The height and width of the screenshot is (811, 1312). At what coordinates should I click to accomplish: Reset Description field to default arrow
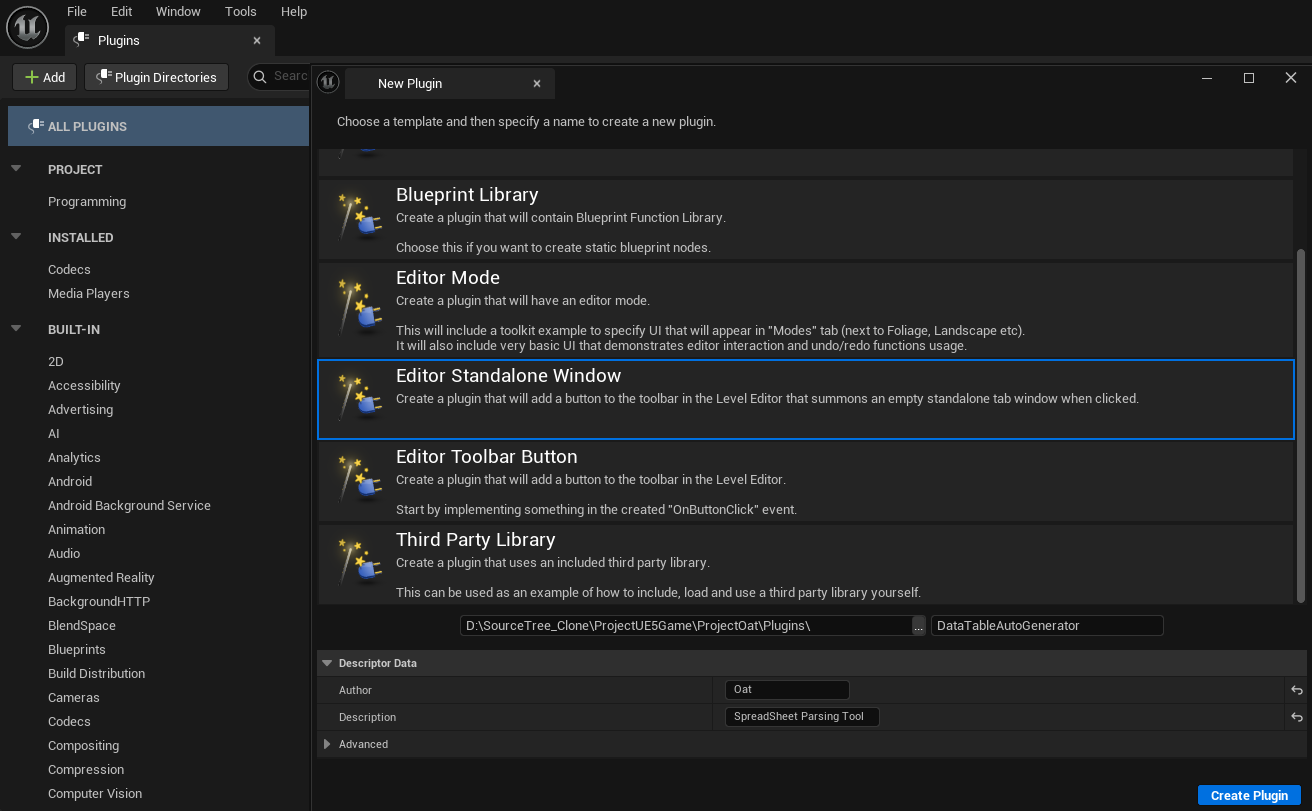1296,717
